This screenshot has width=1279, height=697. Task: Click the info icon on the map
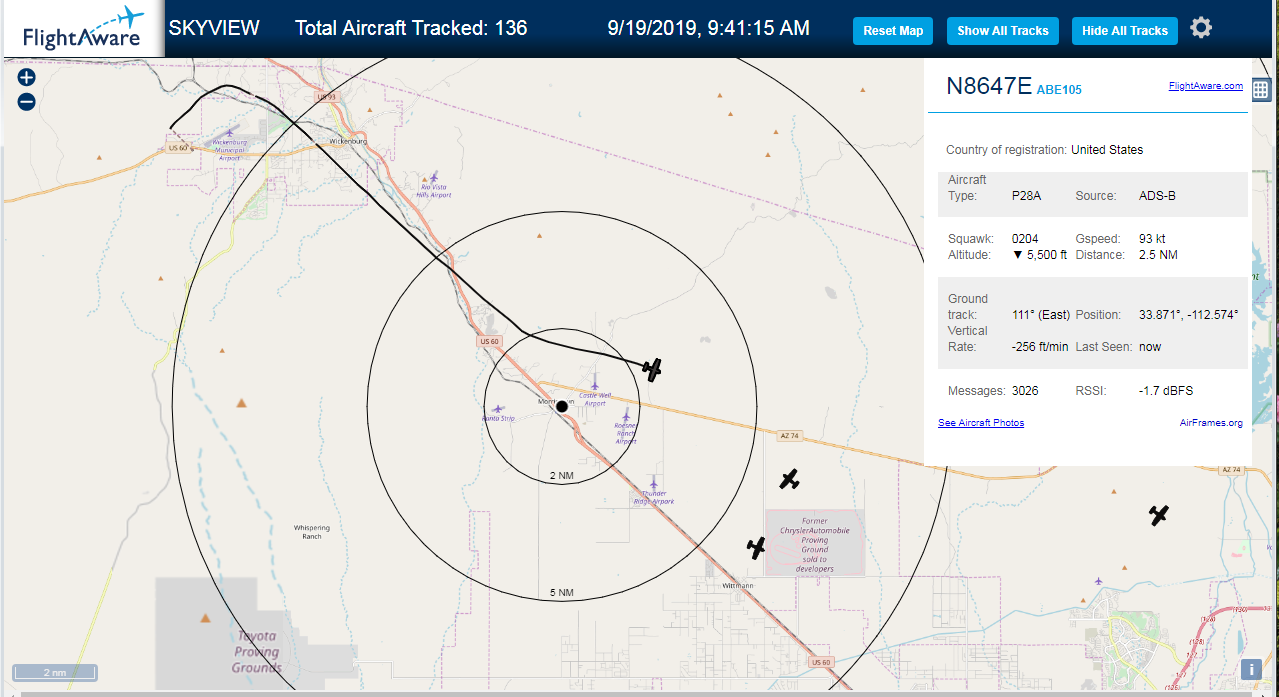pos(1251,670)
